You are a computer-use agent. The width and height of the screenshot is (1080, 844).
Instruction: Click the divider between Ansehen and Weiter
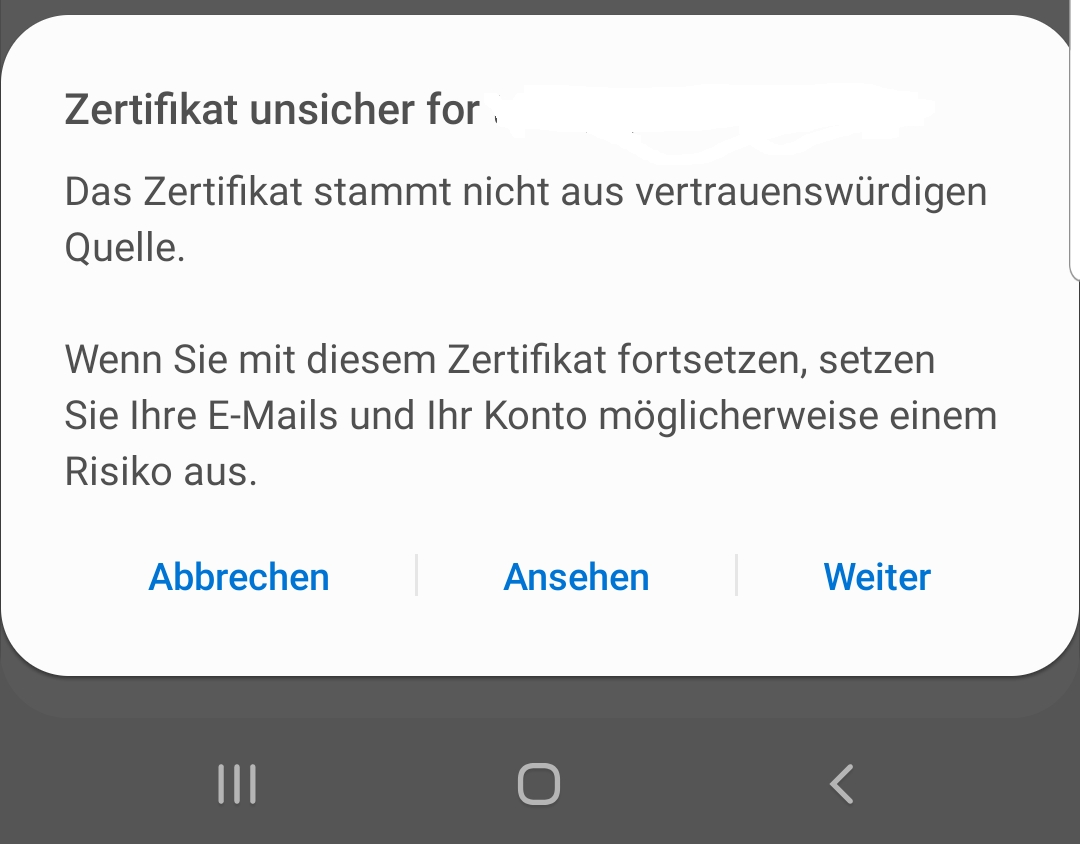[736, 576]
